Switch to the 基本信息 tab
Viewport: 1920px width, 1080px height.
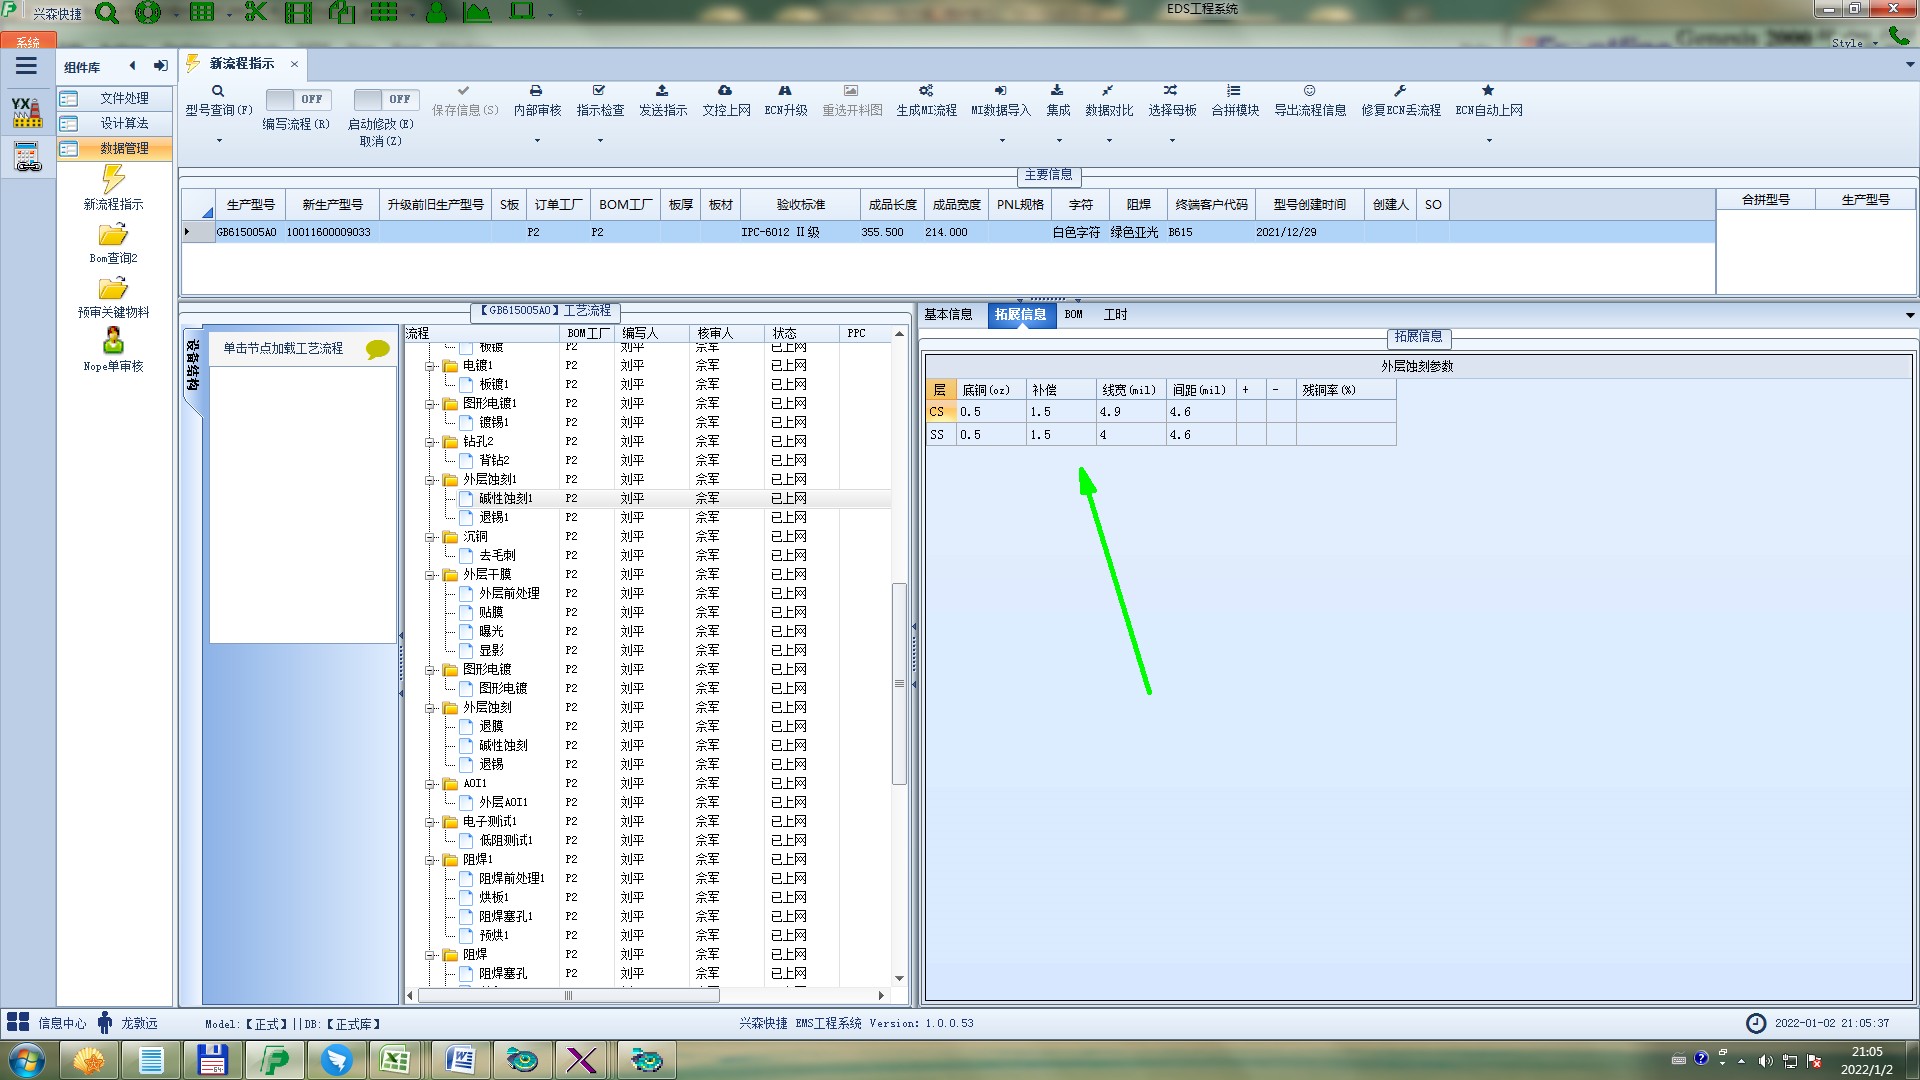947,314
